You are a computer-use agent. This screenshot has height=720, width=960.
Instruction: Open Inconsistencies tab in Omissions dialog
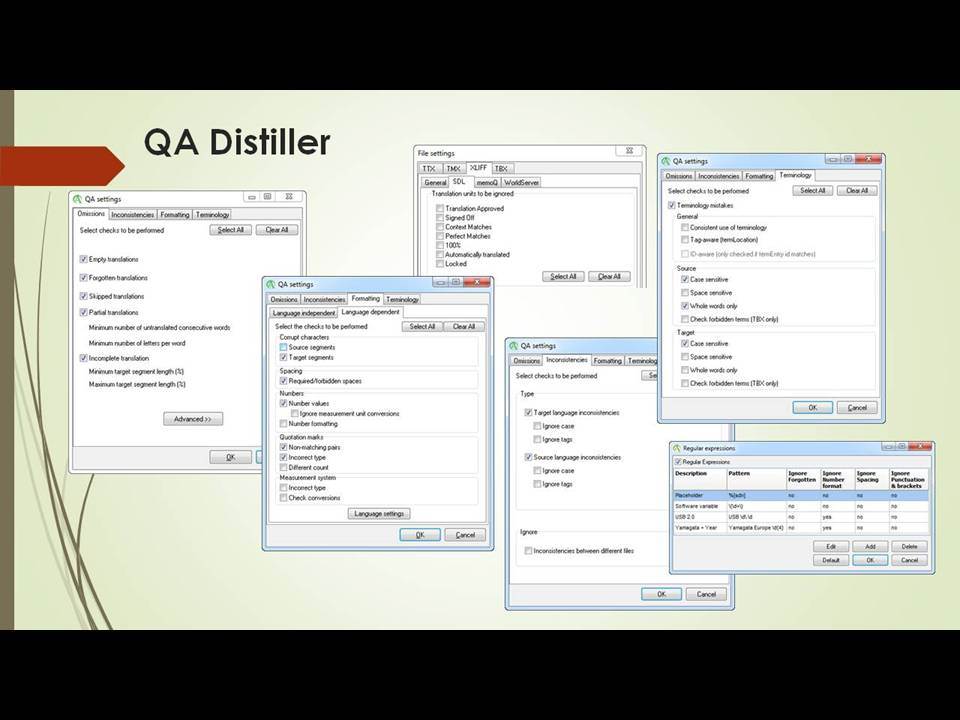(132, 215)
